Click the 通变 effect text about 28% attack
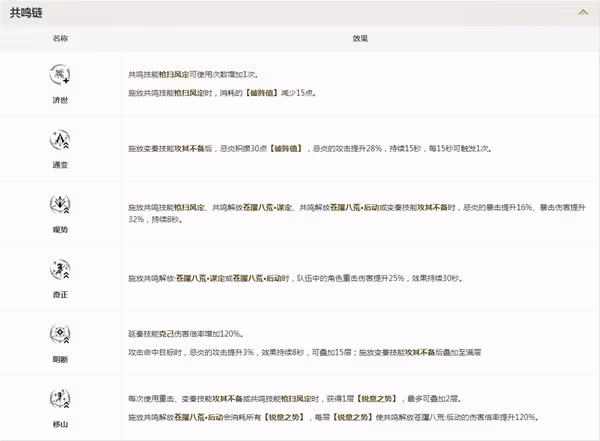This screenshot has width=600, height=441. (310, 149)
